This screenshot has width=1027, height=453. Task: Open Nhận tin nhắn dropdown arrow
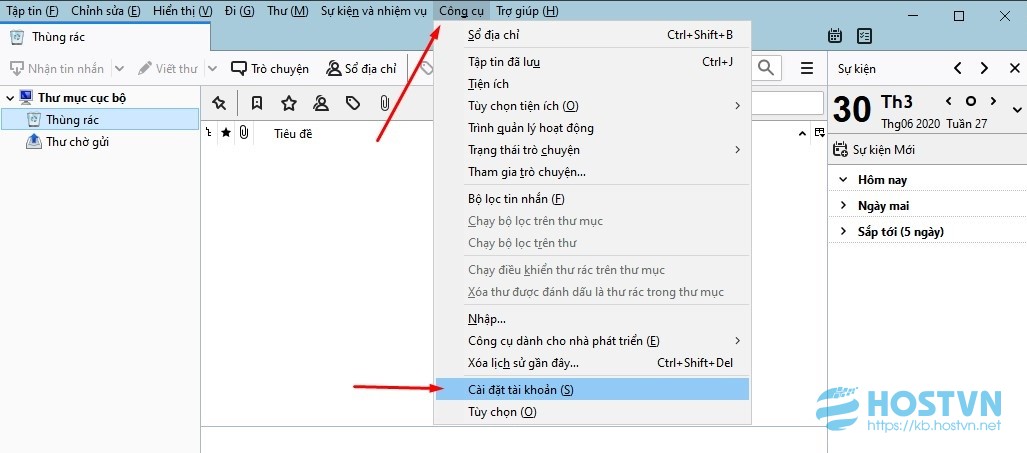click(x=119, y=68)
